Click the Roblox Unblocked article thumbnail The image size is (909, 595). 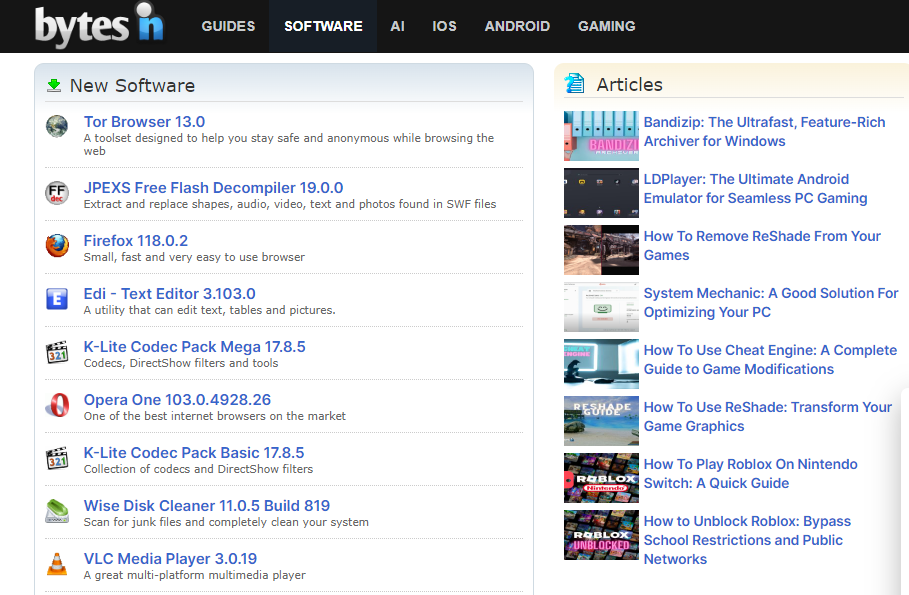[601, 535]
